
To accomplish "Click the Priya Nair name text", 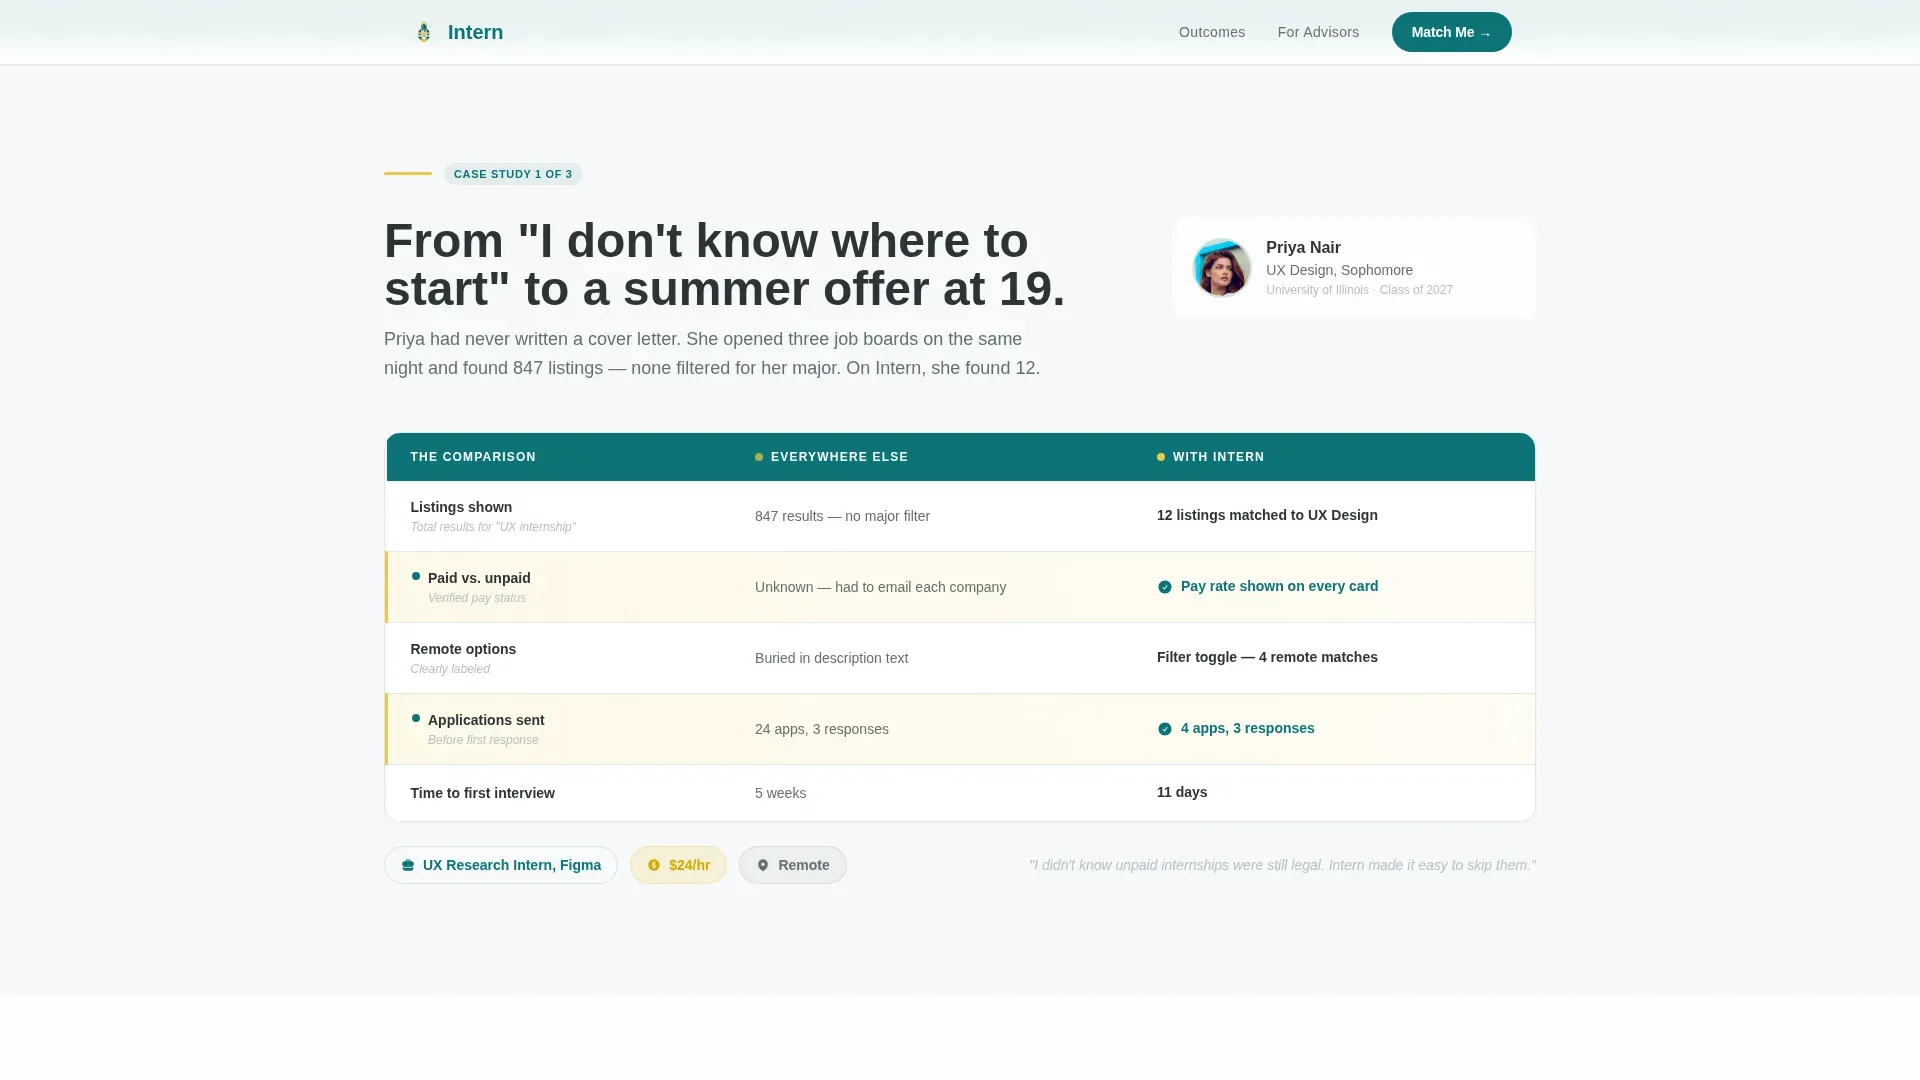I will pos(1303,247).
